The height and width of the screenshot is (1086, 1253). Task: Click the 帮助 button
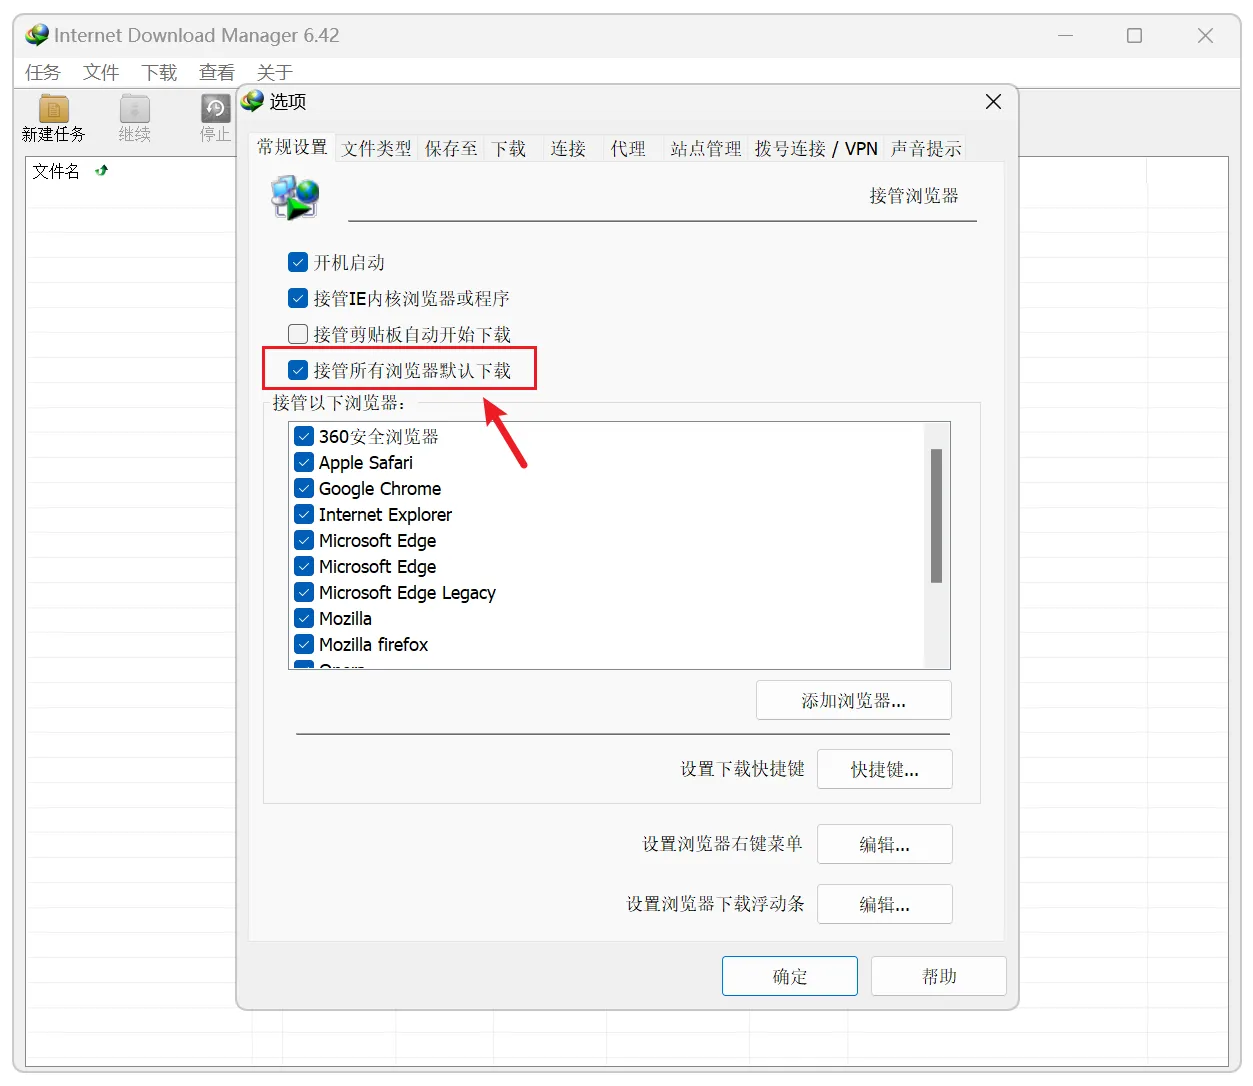(939, 976)
